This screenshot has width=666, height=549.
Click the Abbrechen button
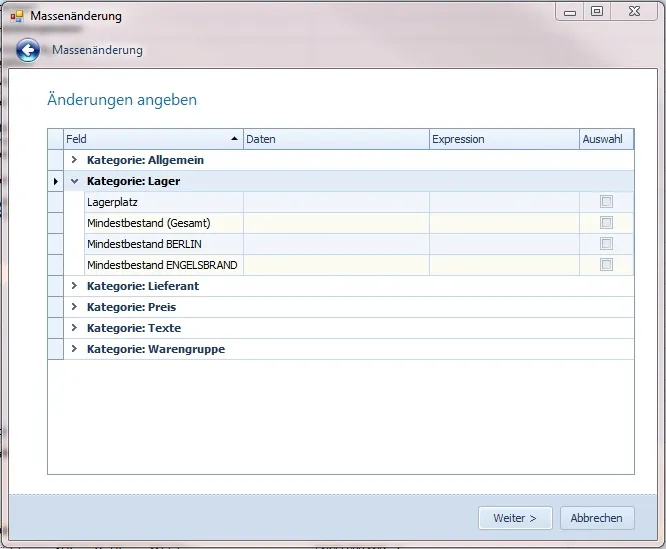pos(597,518)
